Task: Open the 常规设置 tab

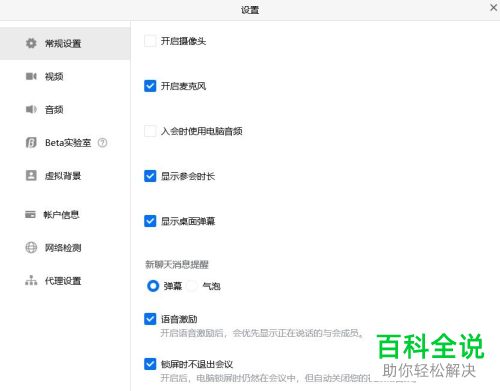Action: click(65, 43)
